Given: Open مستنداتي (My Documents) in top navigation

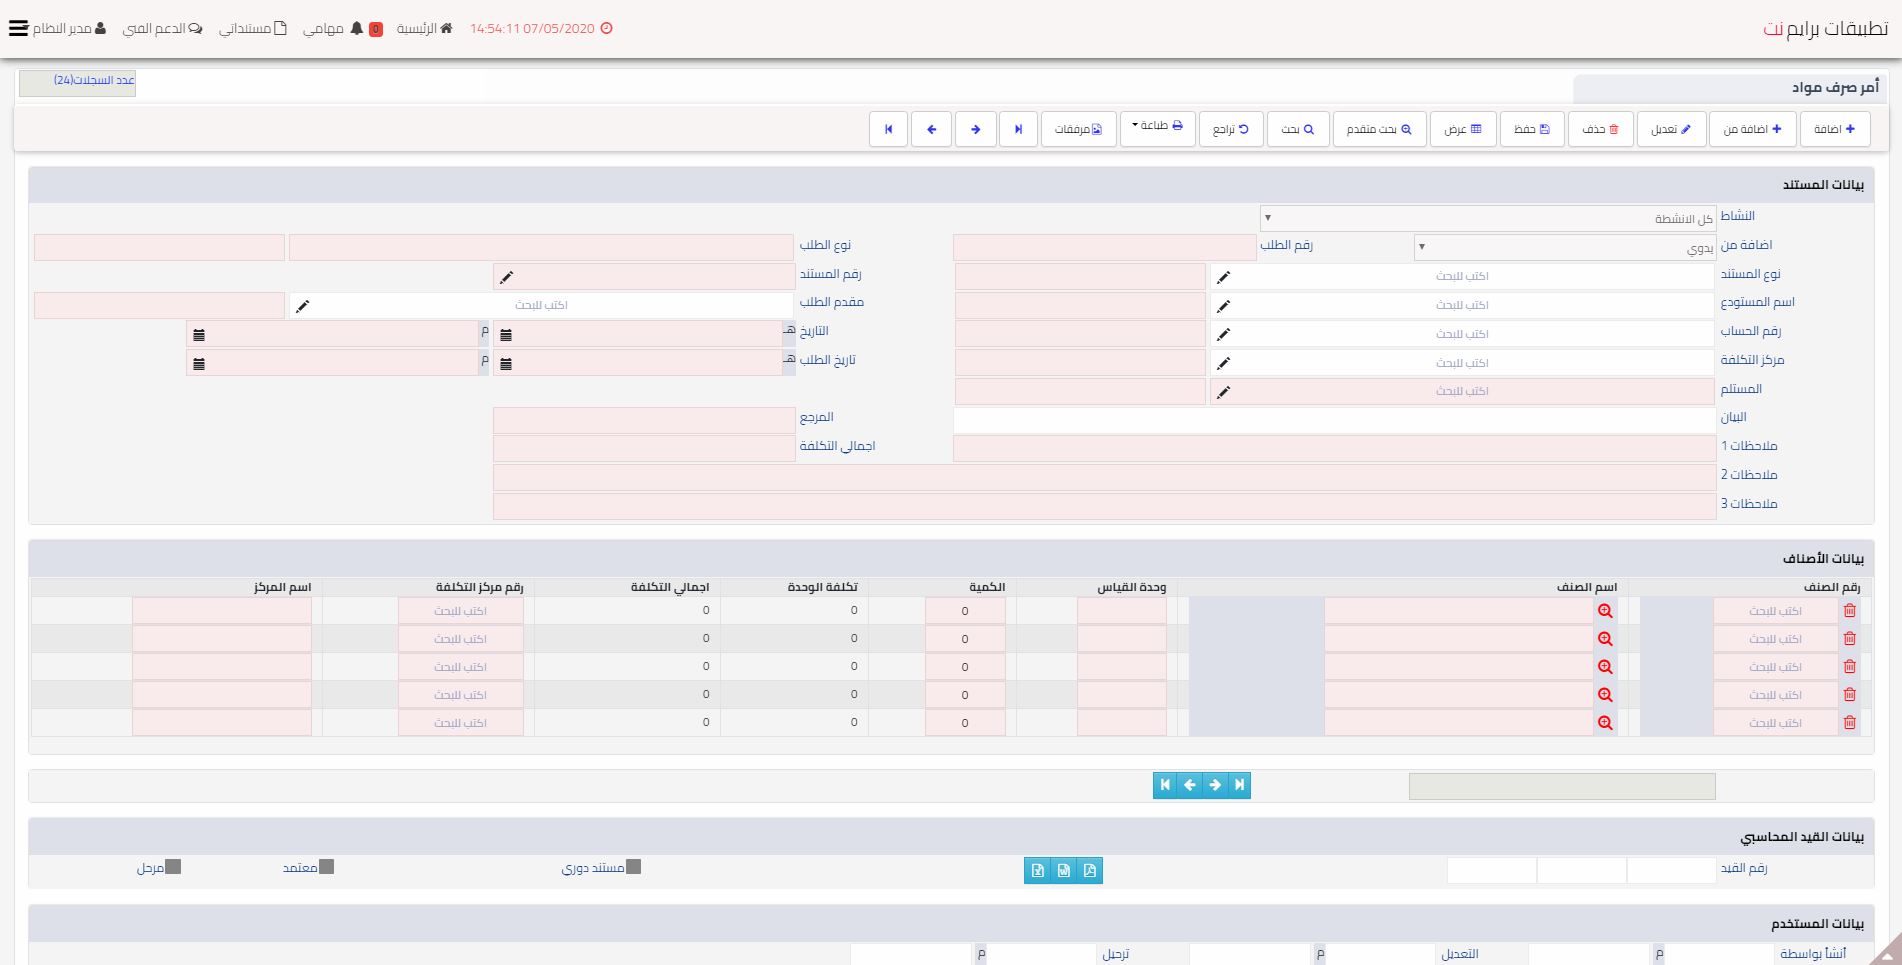Looking at the screenshot, I should [x=253, y=28].
